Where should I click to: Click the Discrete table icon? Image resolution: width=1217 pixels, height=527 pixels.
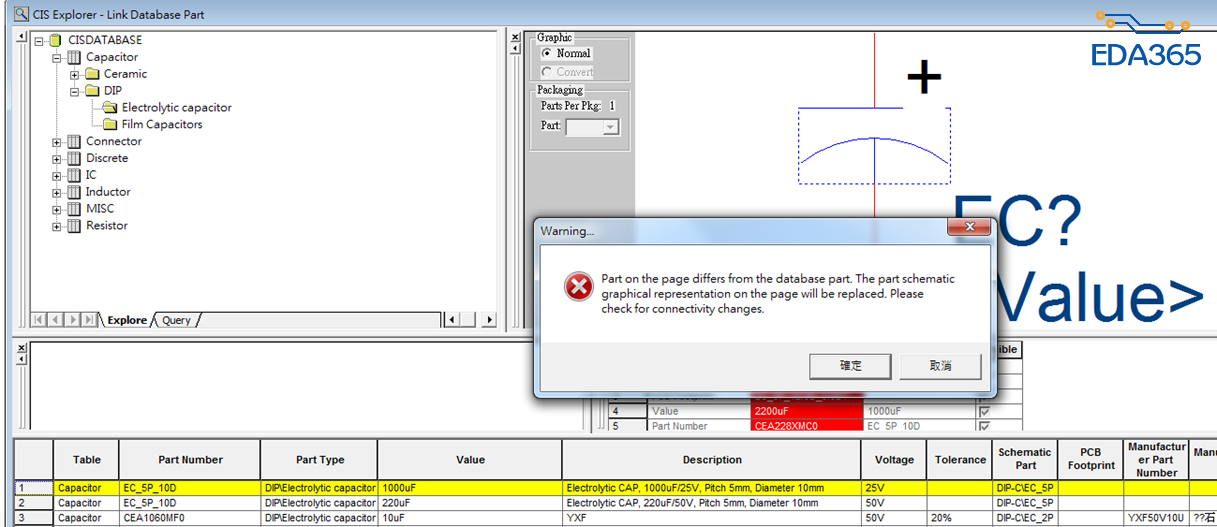[74, 158]
